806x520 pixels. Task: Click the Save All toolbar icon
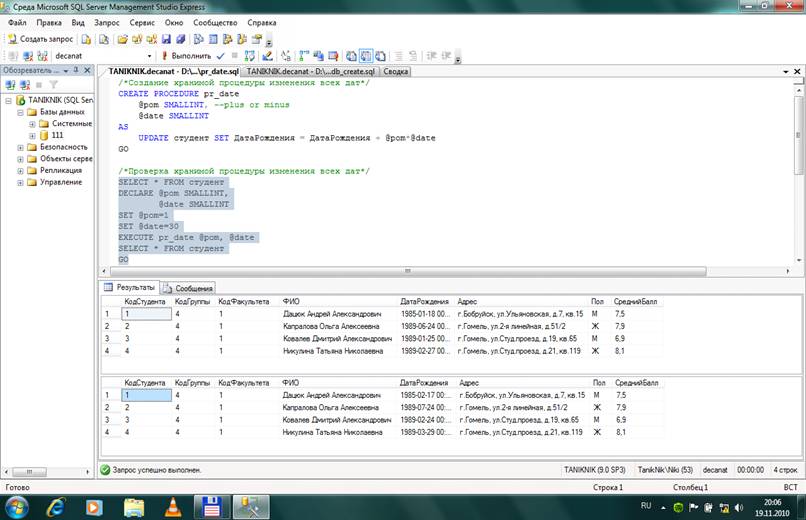pos(181,38)
